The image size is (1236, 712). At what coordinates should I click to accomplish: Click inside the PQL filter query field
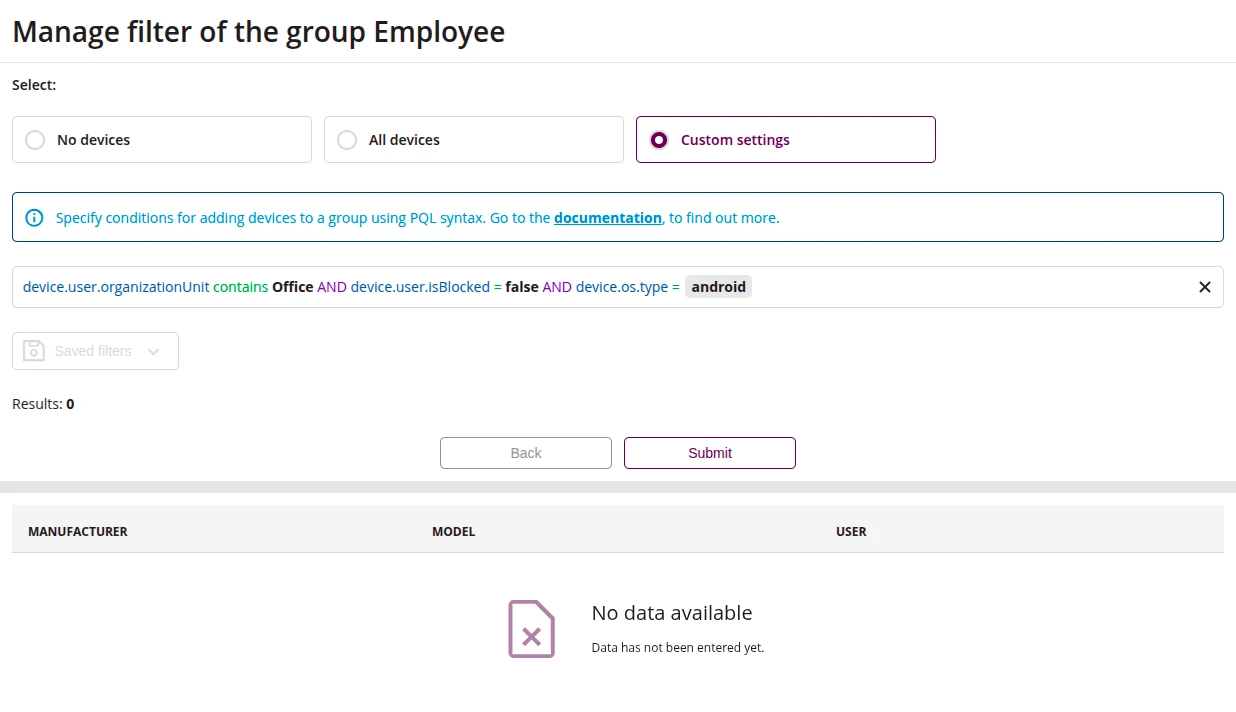click(618, 287)
